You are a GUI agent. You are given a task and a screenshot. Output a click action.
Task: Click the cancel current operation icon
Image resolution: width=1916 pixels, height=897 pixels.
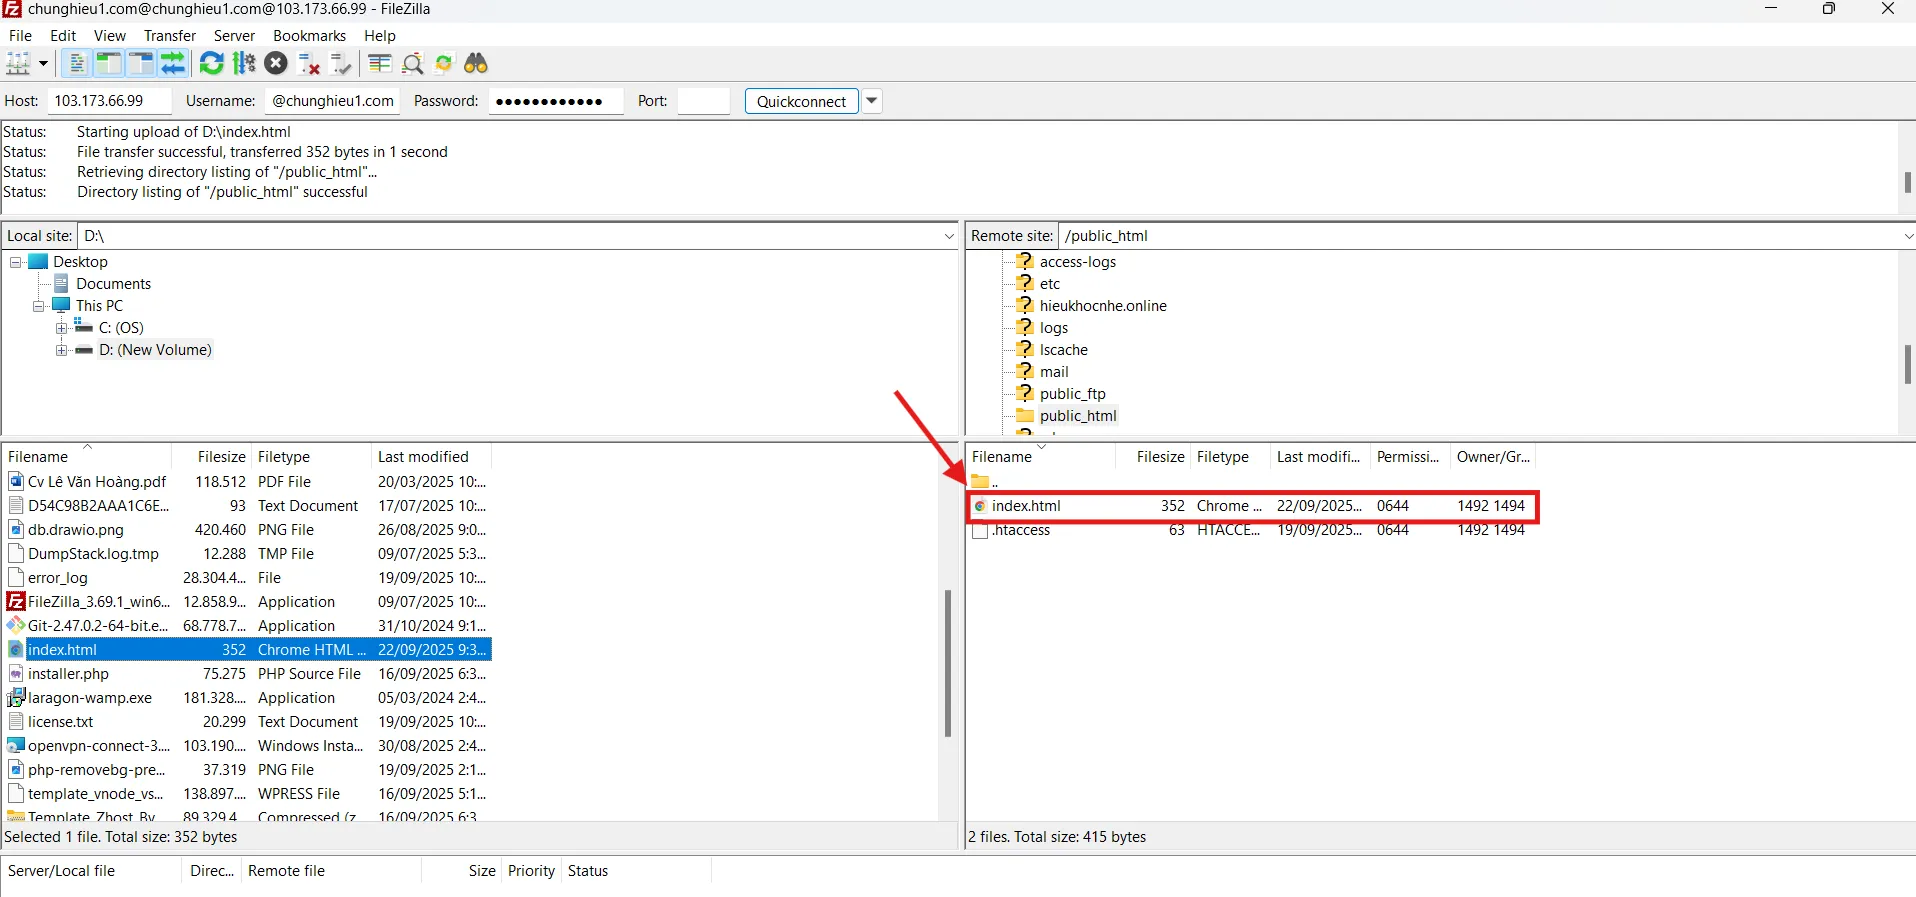[276, 64]
